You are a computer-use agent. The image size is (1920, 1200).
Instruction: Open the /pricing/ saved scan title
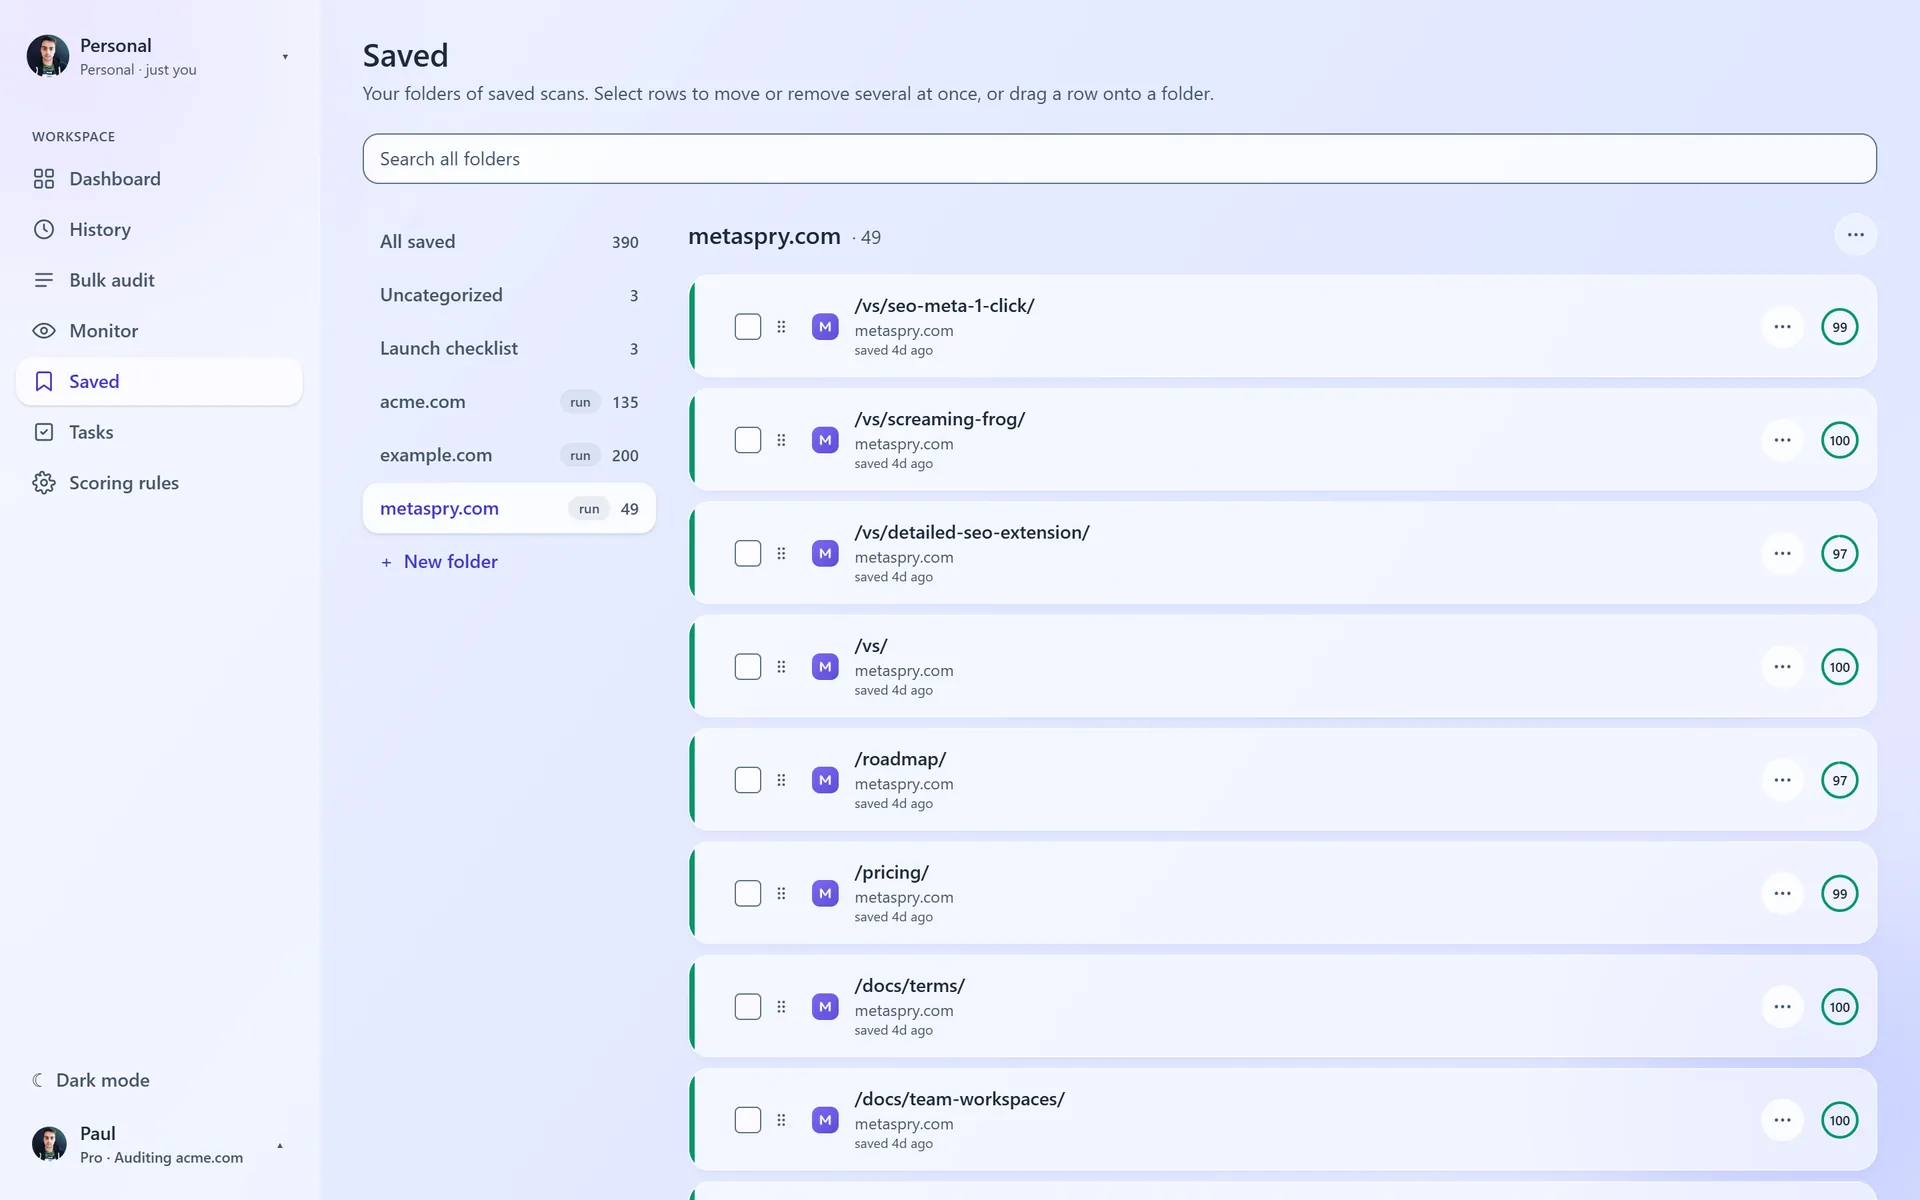click(x=892, y=872)
